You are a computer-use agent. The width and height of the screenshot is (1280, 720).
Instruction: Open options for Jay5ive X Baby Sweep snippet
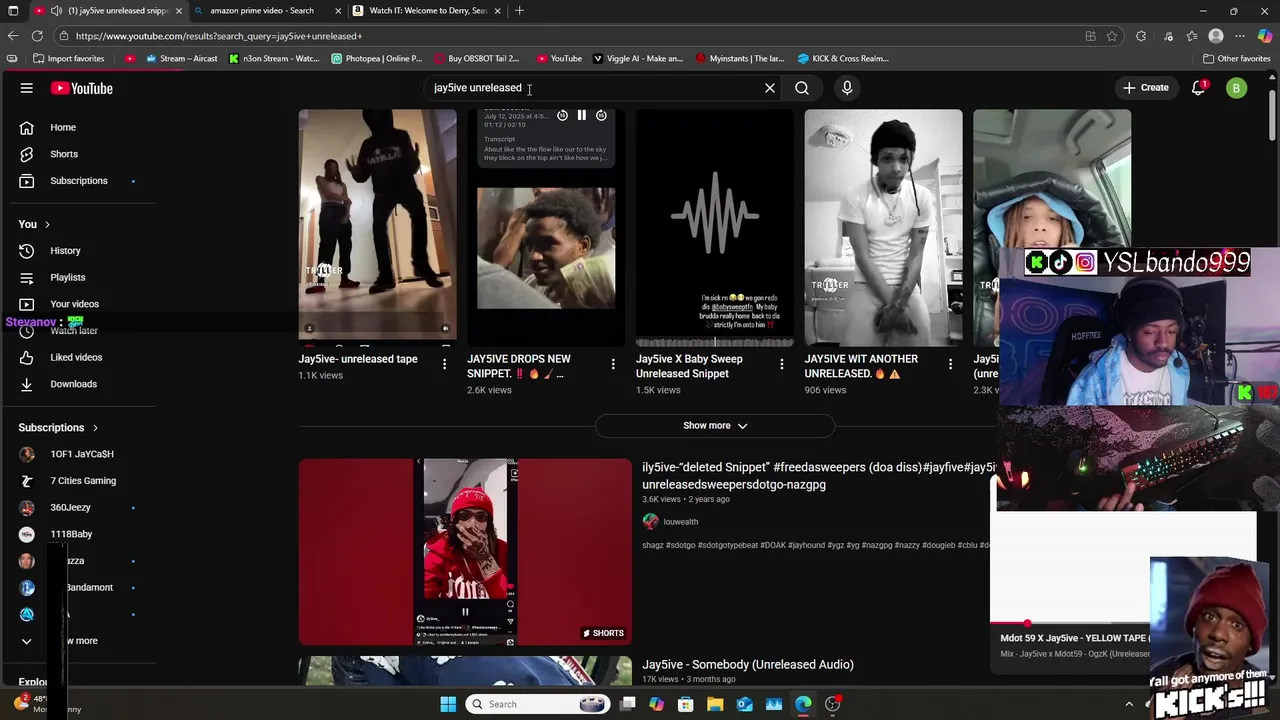782,365
